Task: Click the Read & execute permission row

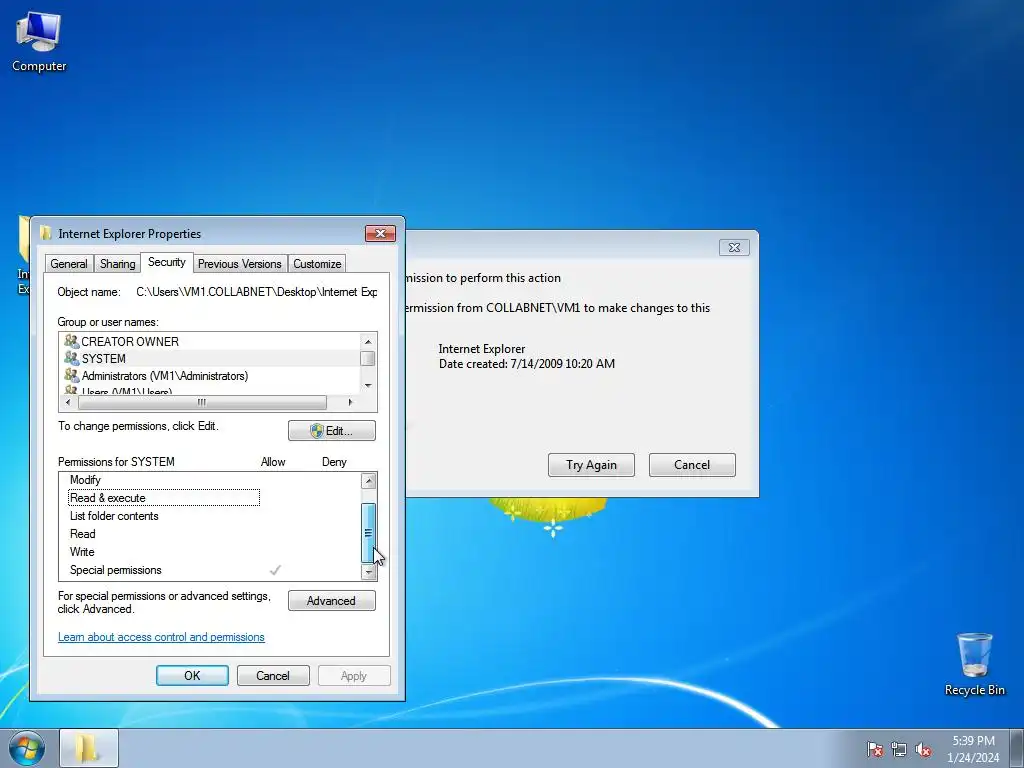Action: pyautogui.click(x=210, y=498)
